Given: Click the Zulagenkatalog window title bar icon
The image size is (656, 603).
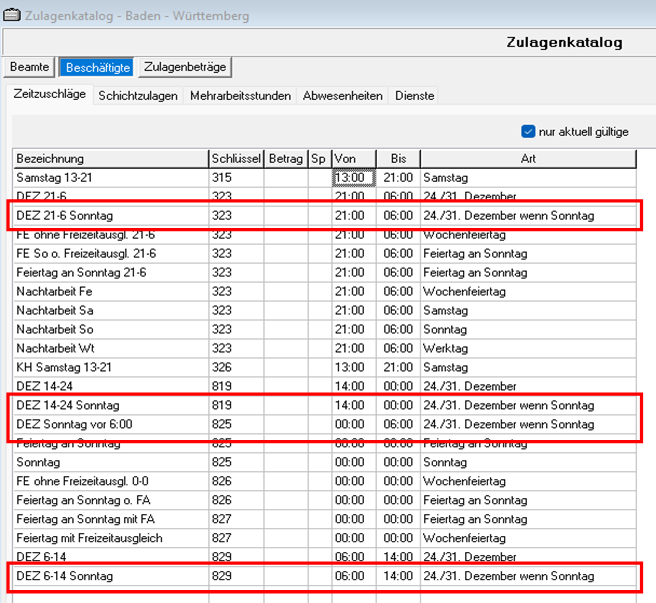Looking at the screenshot, I should pos(12,16).
